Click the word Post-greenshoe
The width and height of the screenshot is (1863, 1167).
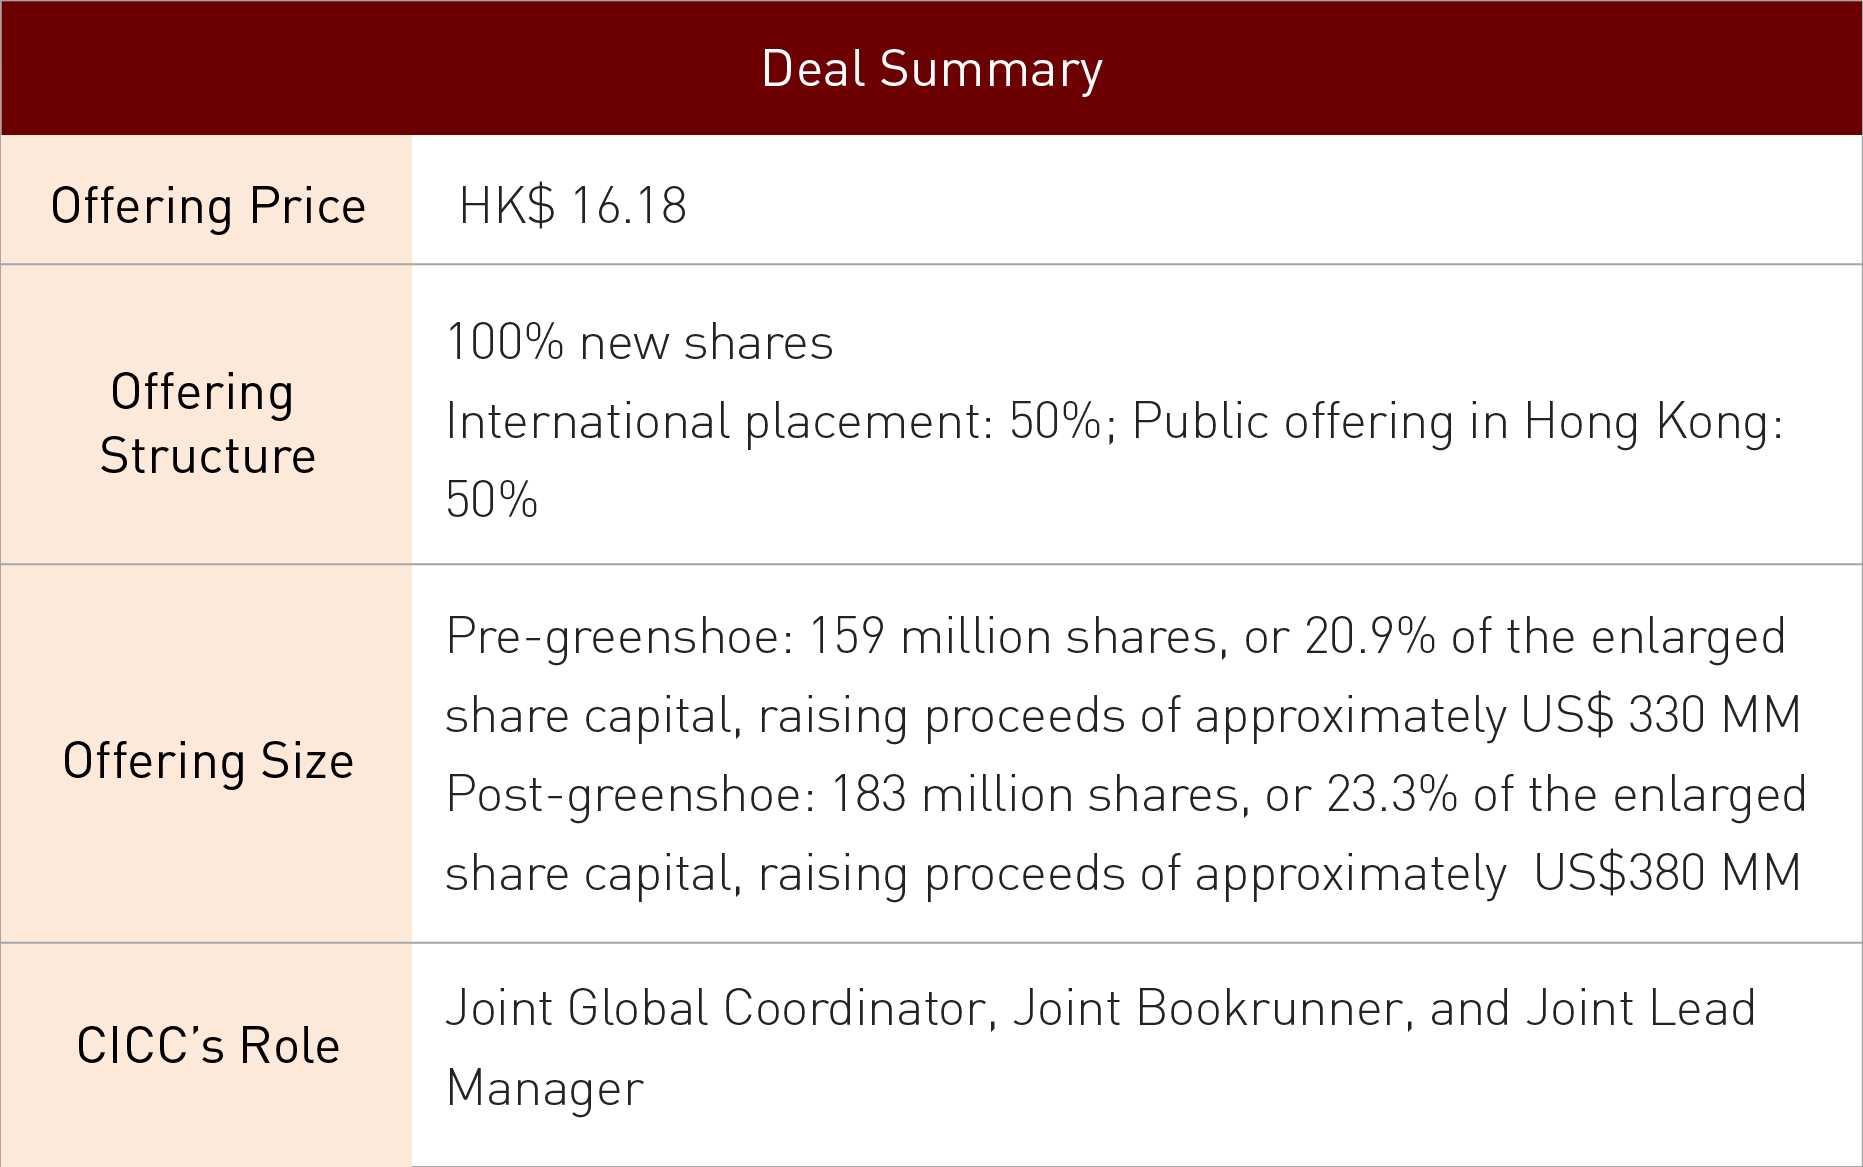click(x=630, y=795)
